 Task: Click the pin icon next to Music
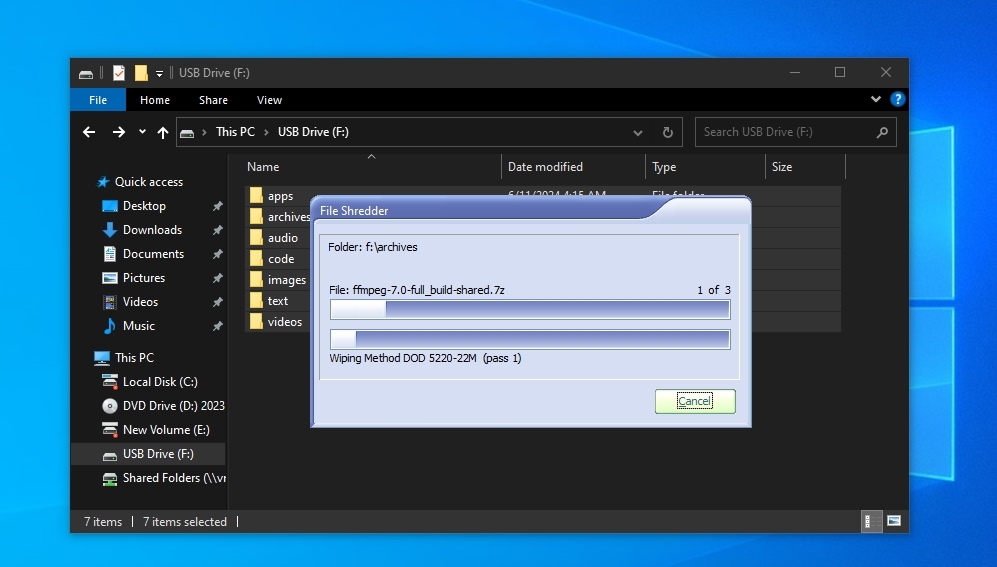click(217, 326)
